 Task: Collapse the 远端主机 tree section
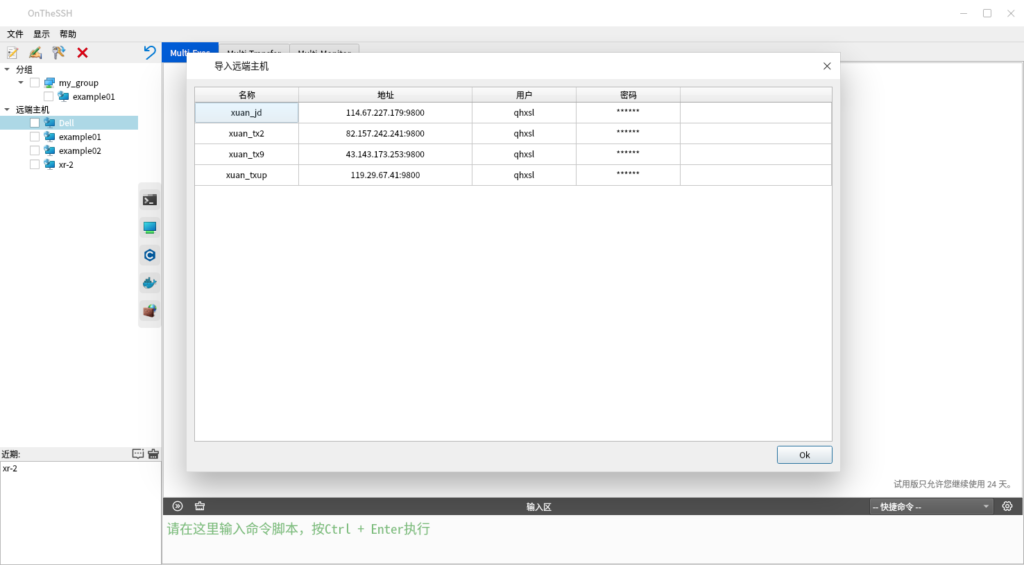7,109
